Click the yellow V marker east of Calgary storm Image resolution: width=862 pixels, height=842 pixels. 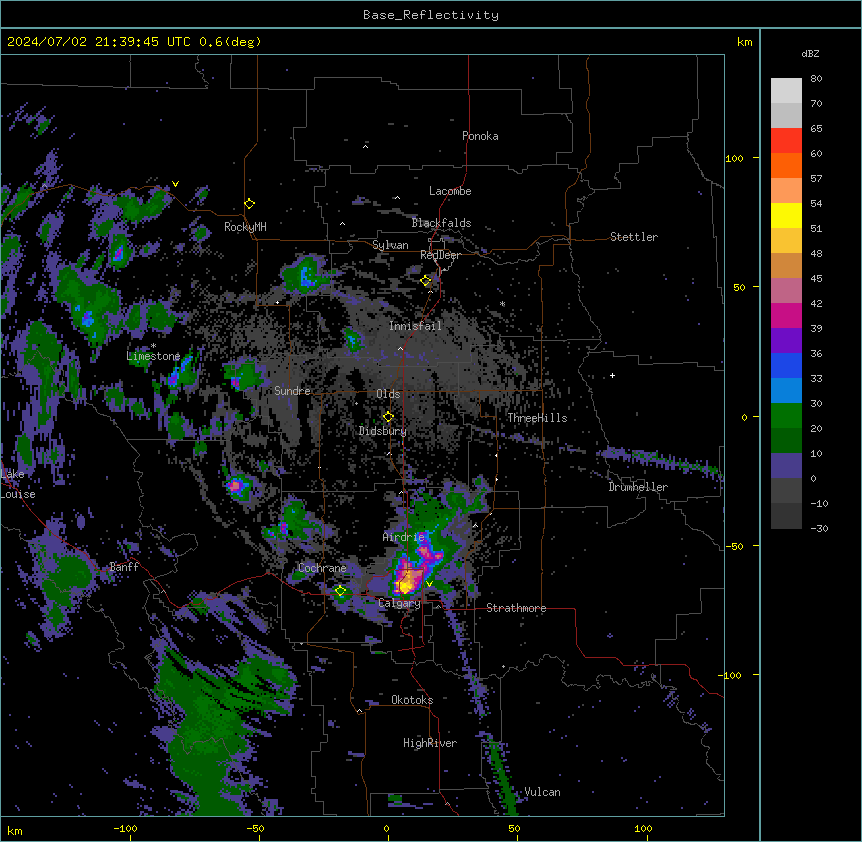point(429,584)
